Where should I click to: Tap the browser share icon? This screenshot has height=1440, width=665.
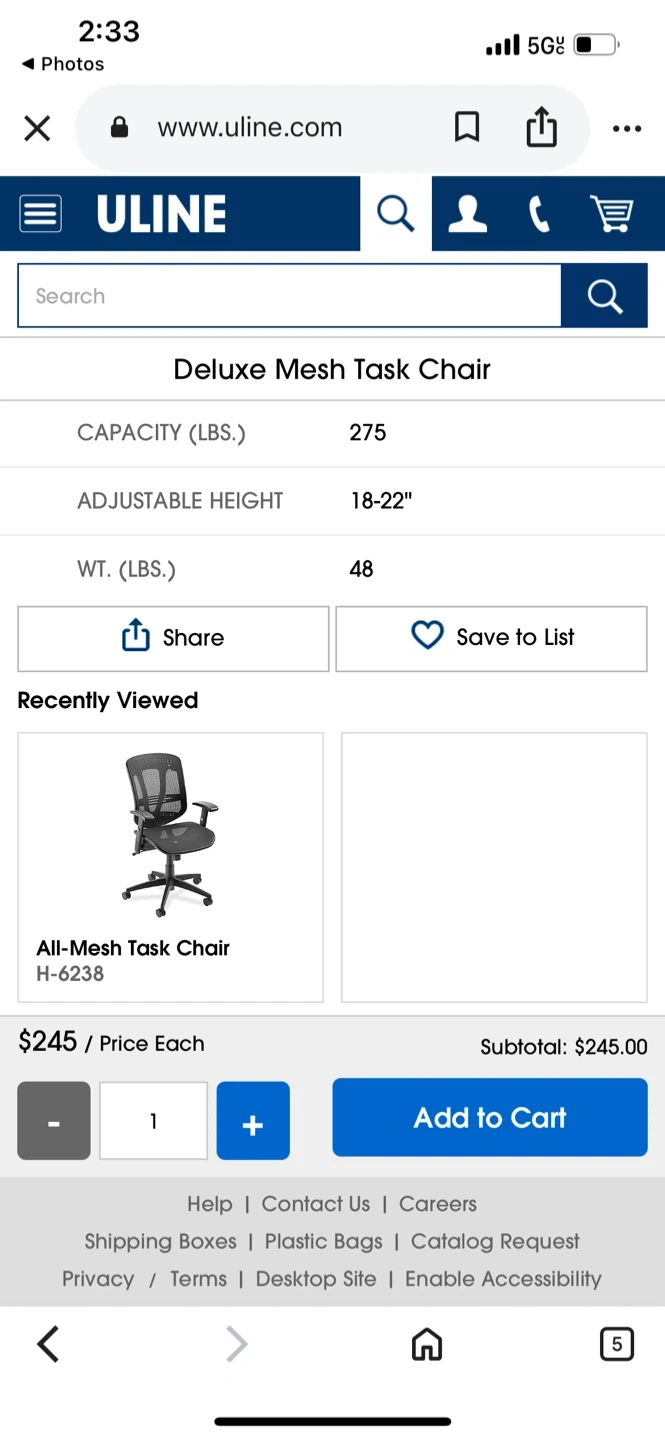tap(541, 127)
